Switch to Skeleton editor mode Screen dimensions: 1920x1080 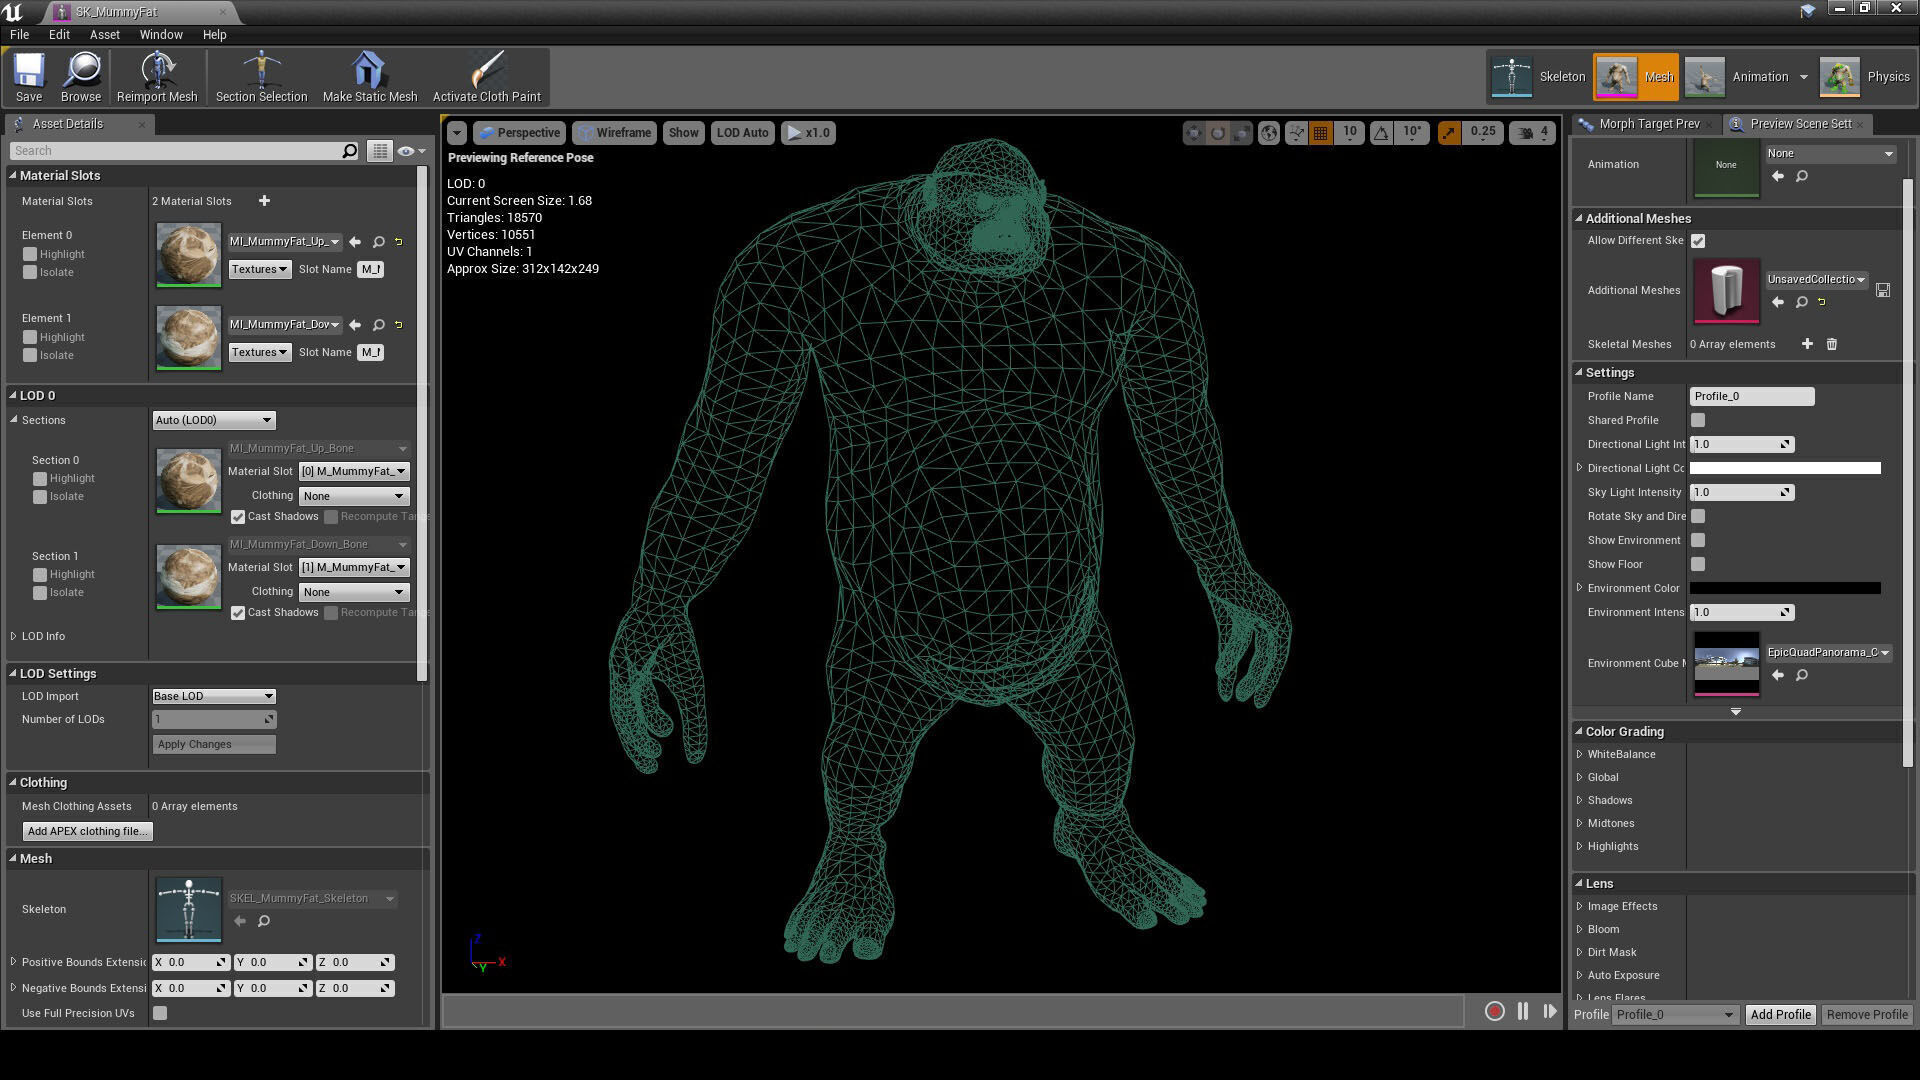(x=1538, y=77)
